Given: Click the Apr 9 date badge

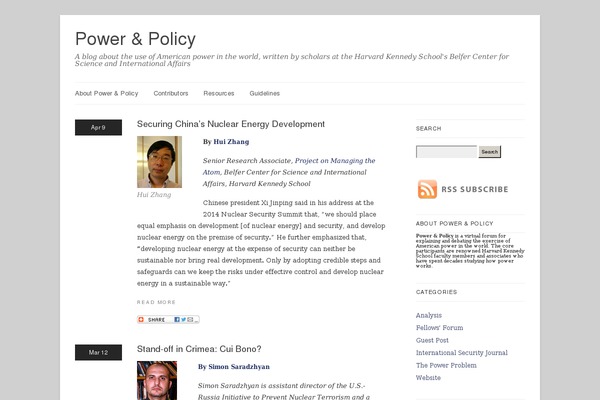Looking at the screenshot, I should coord(98,127).
